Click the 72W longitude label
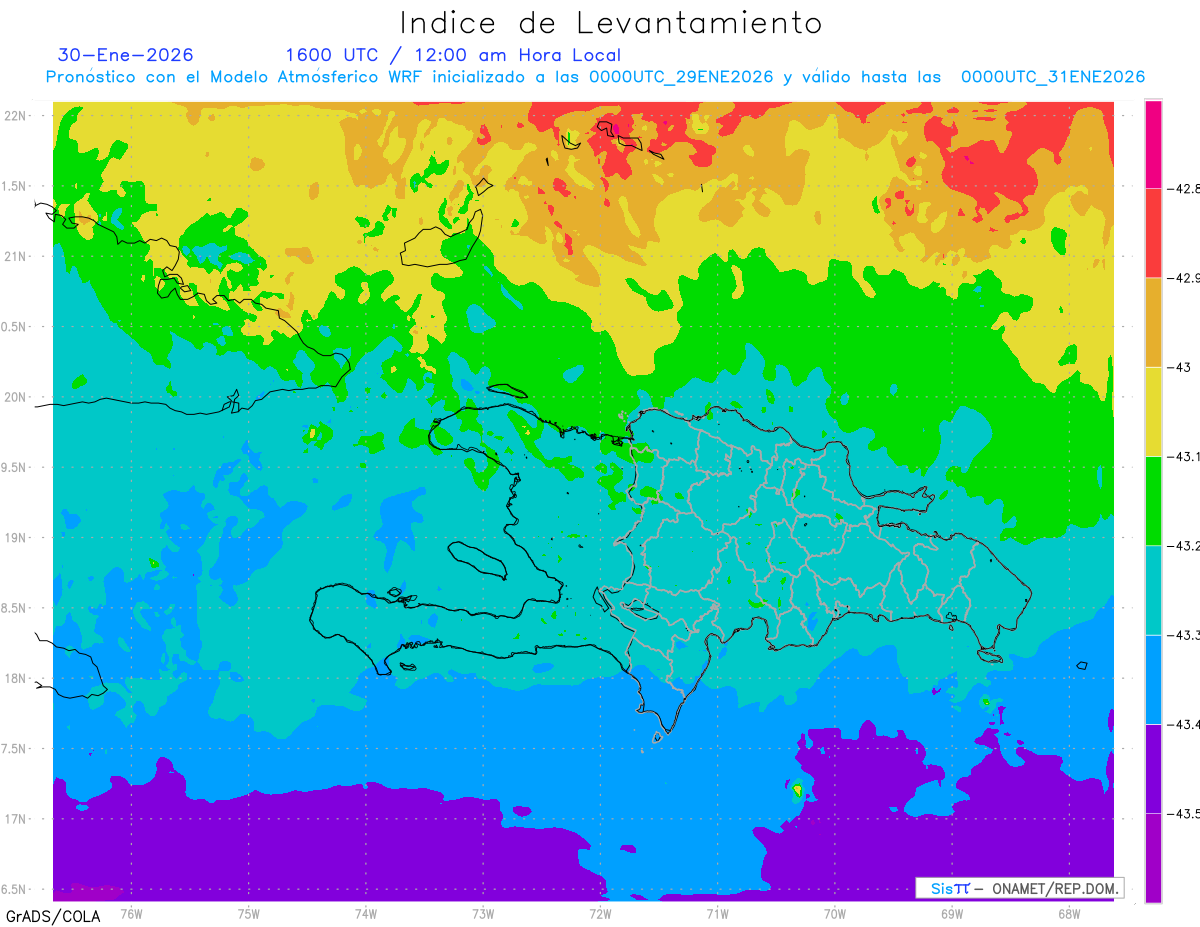Viewport: 1200px width, 927px height. tap(600, 913)
